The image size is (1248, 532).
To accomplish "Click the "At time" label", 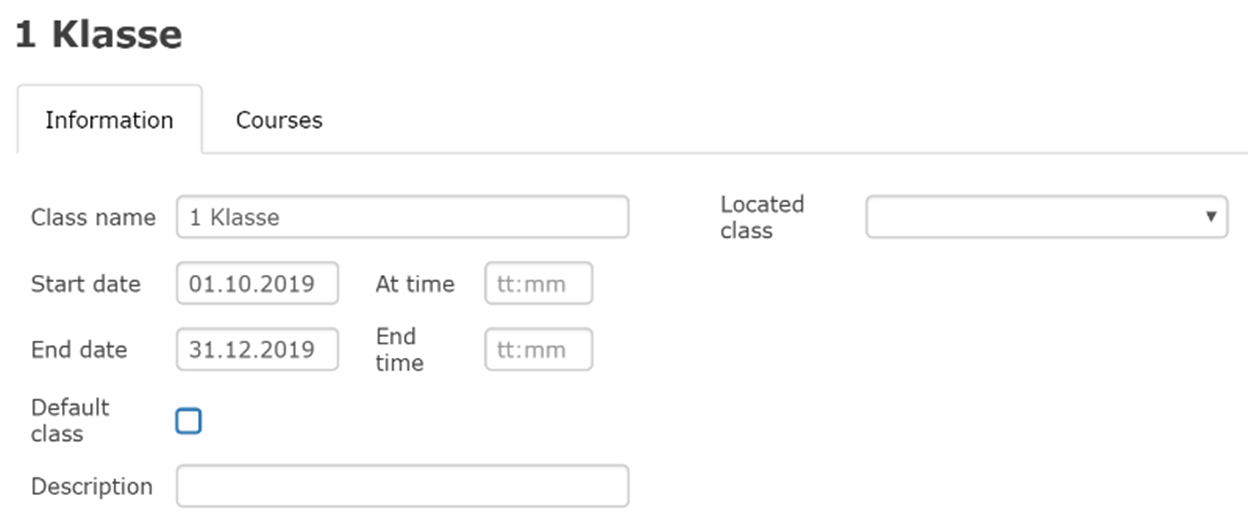I will 414,284.
